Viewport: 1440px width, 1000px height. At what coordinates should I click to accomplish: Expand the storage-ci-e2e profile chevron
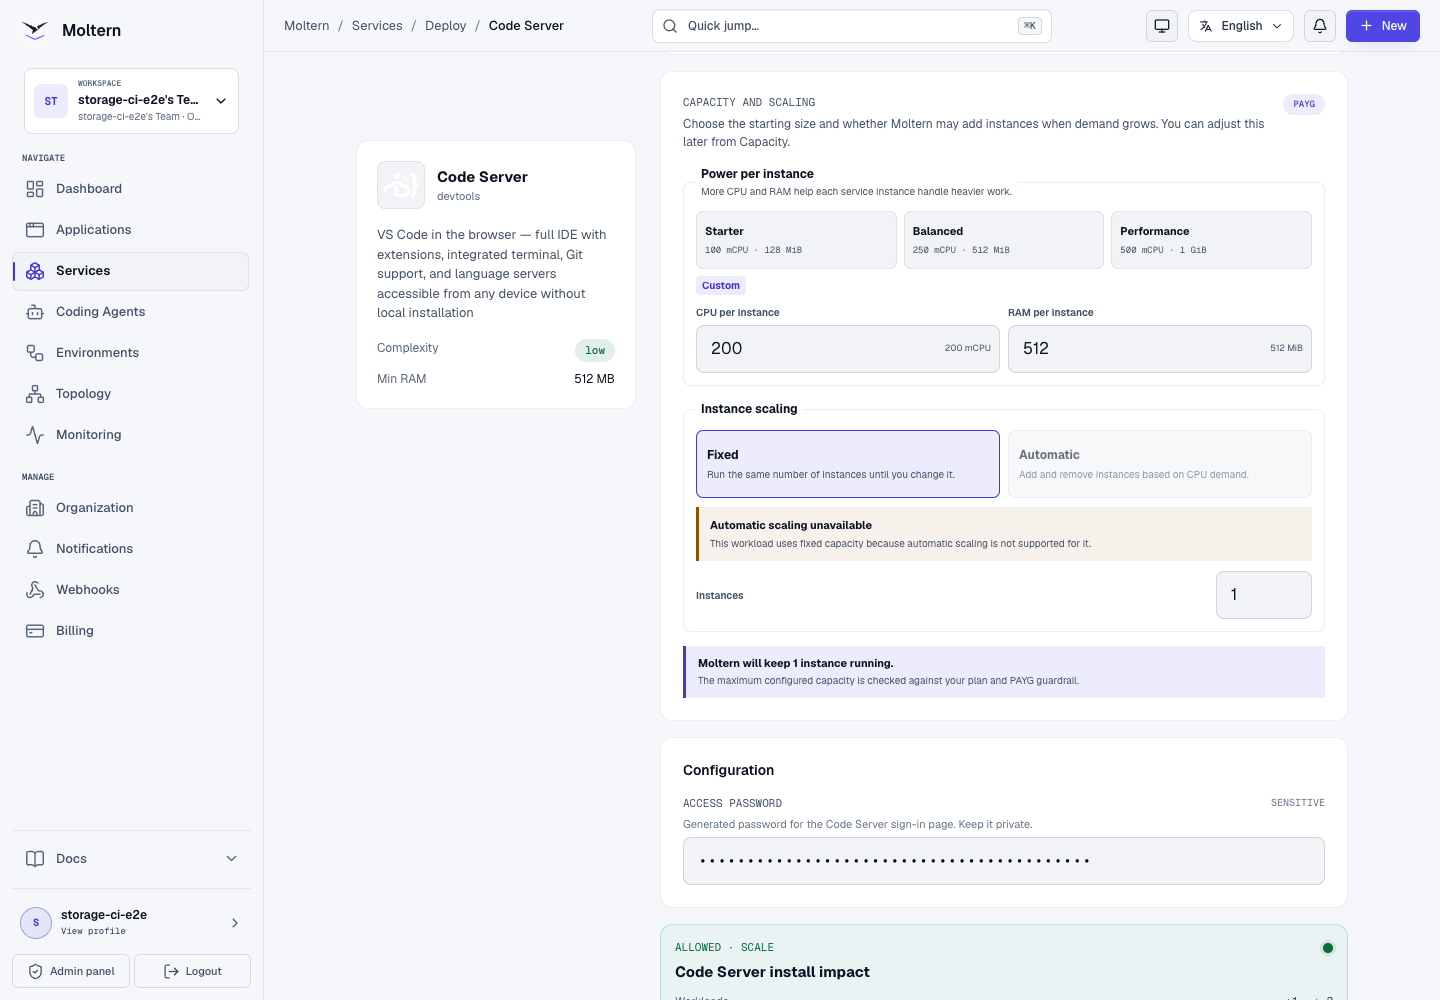(235, 923)
